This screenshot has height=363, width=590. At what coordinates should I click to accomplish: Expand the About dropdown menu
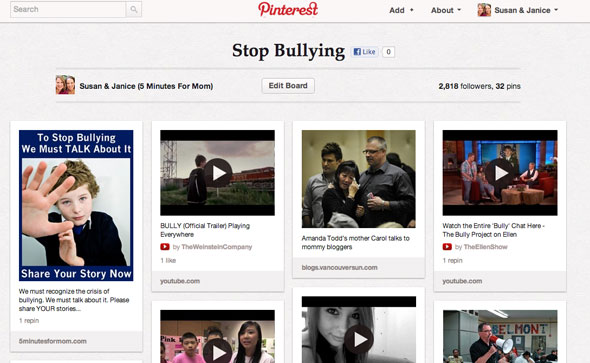446,10
